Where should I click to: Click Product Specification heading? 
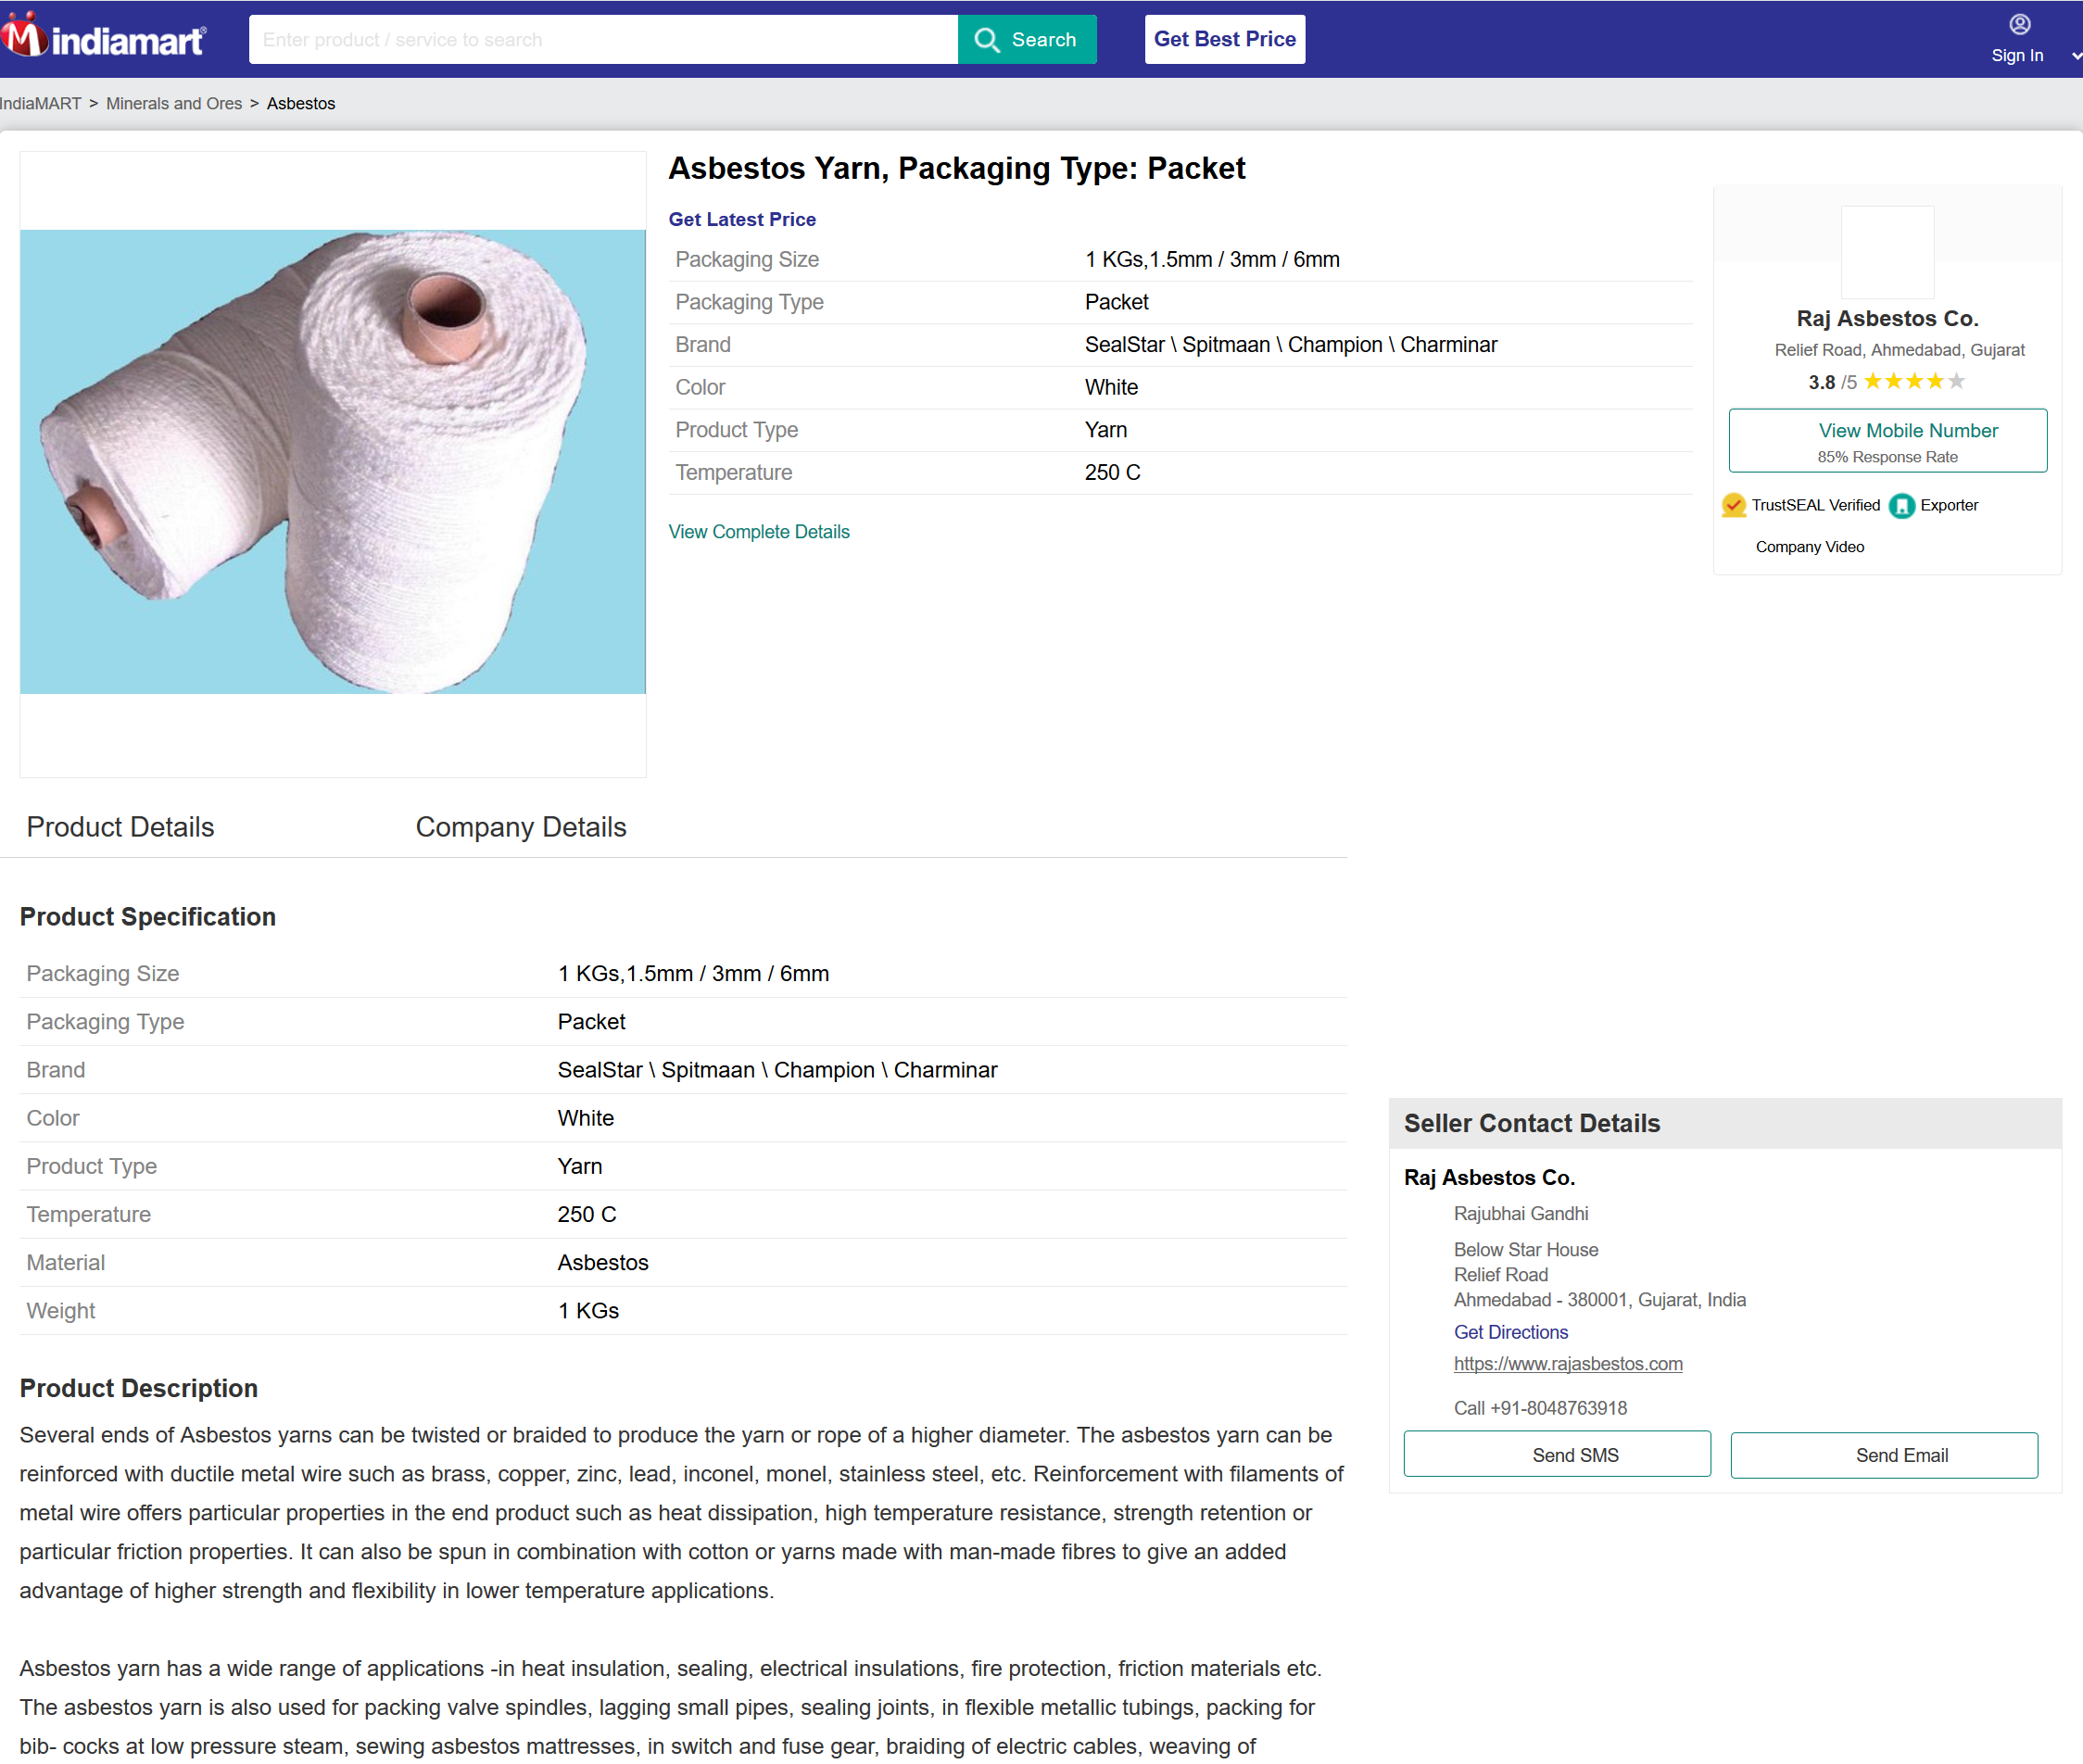(x=147, y=916)
